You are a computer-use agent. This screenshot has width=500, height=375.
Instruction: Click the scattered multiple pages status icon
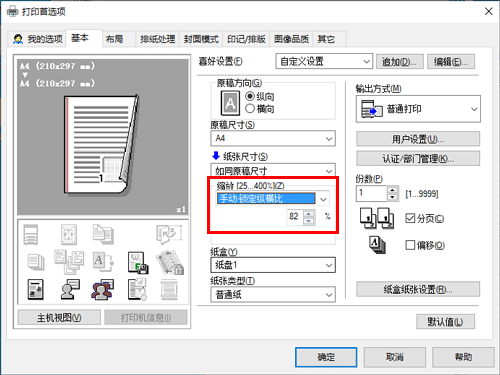point(69,262)
